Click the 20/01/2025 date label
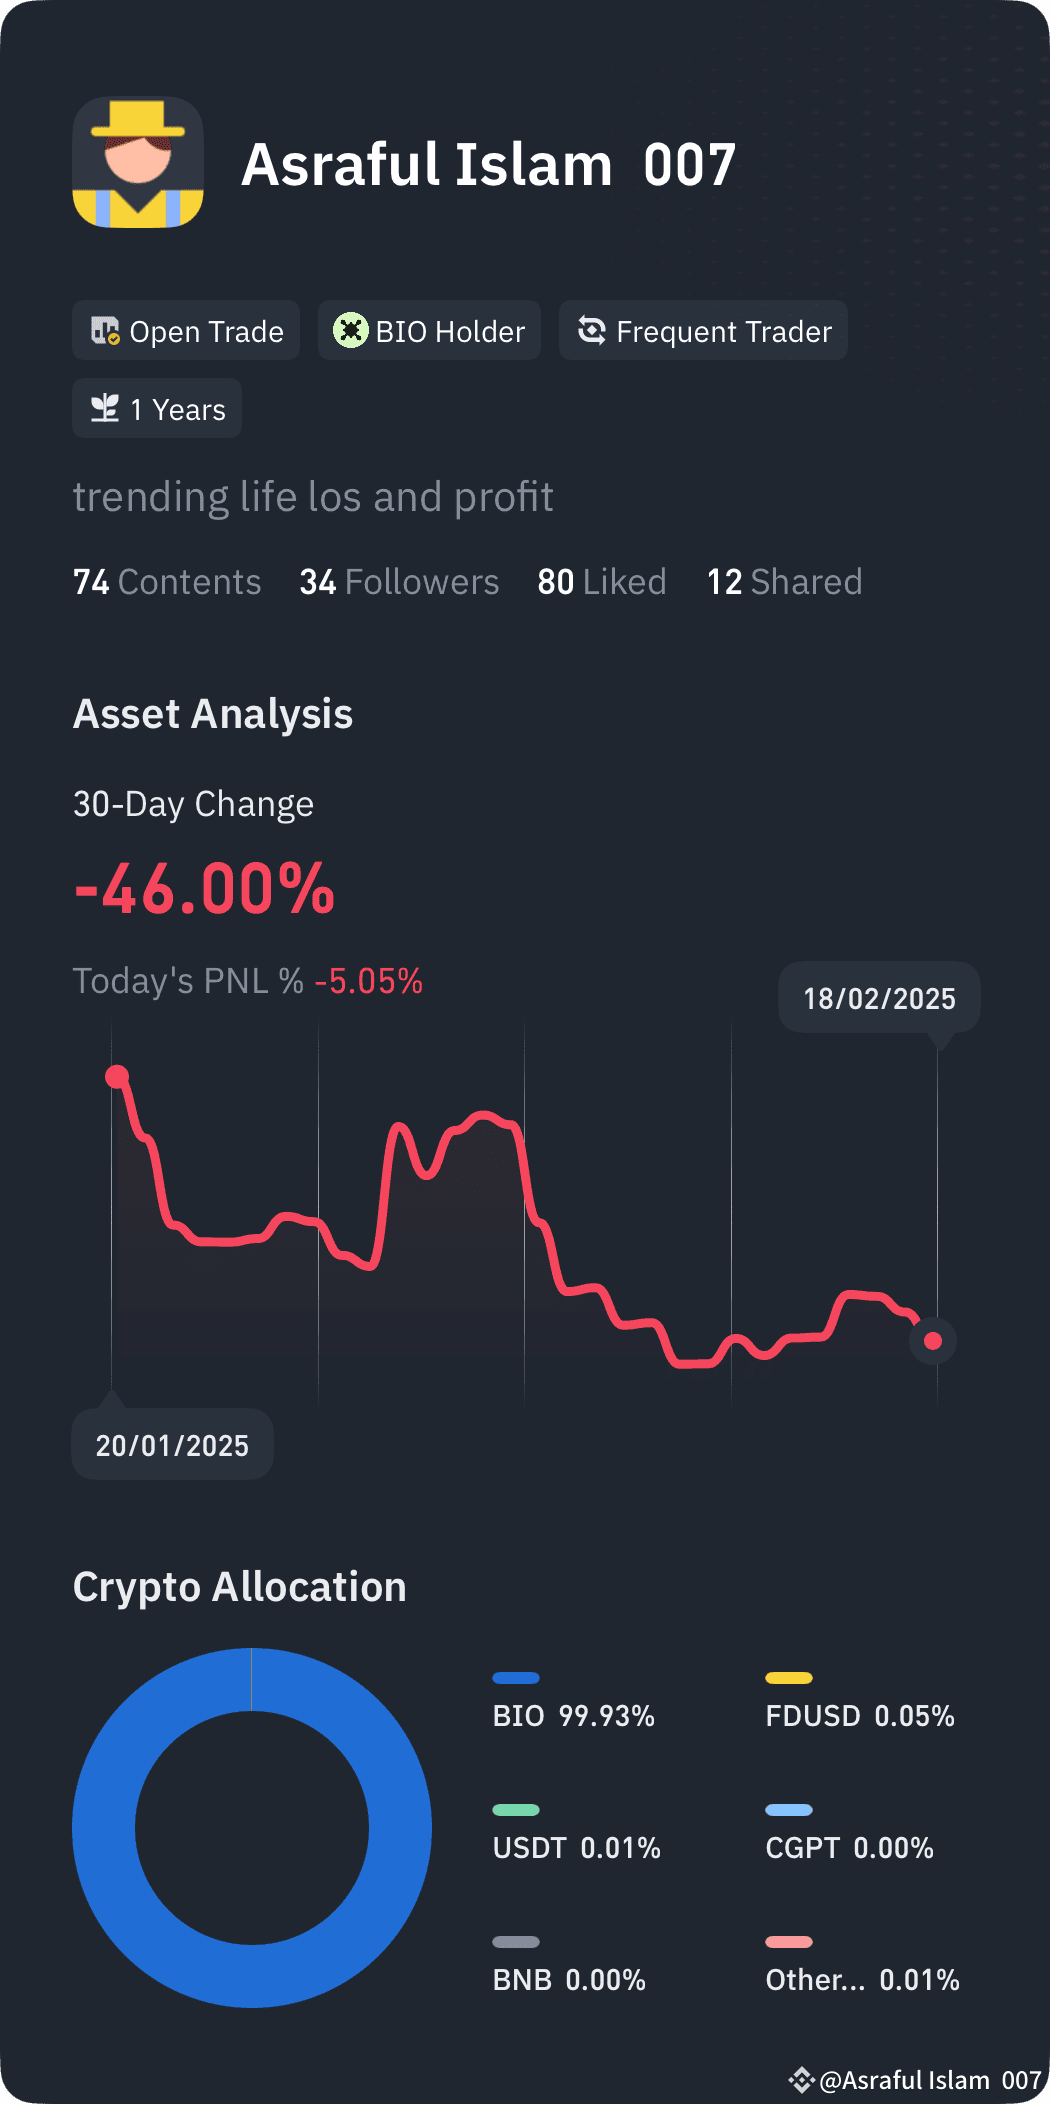1050x2104 pixels. (x=172, y=1445)
